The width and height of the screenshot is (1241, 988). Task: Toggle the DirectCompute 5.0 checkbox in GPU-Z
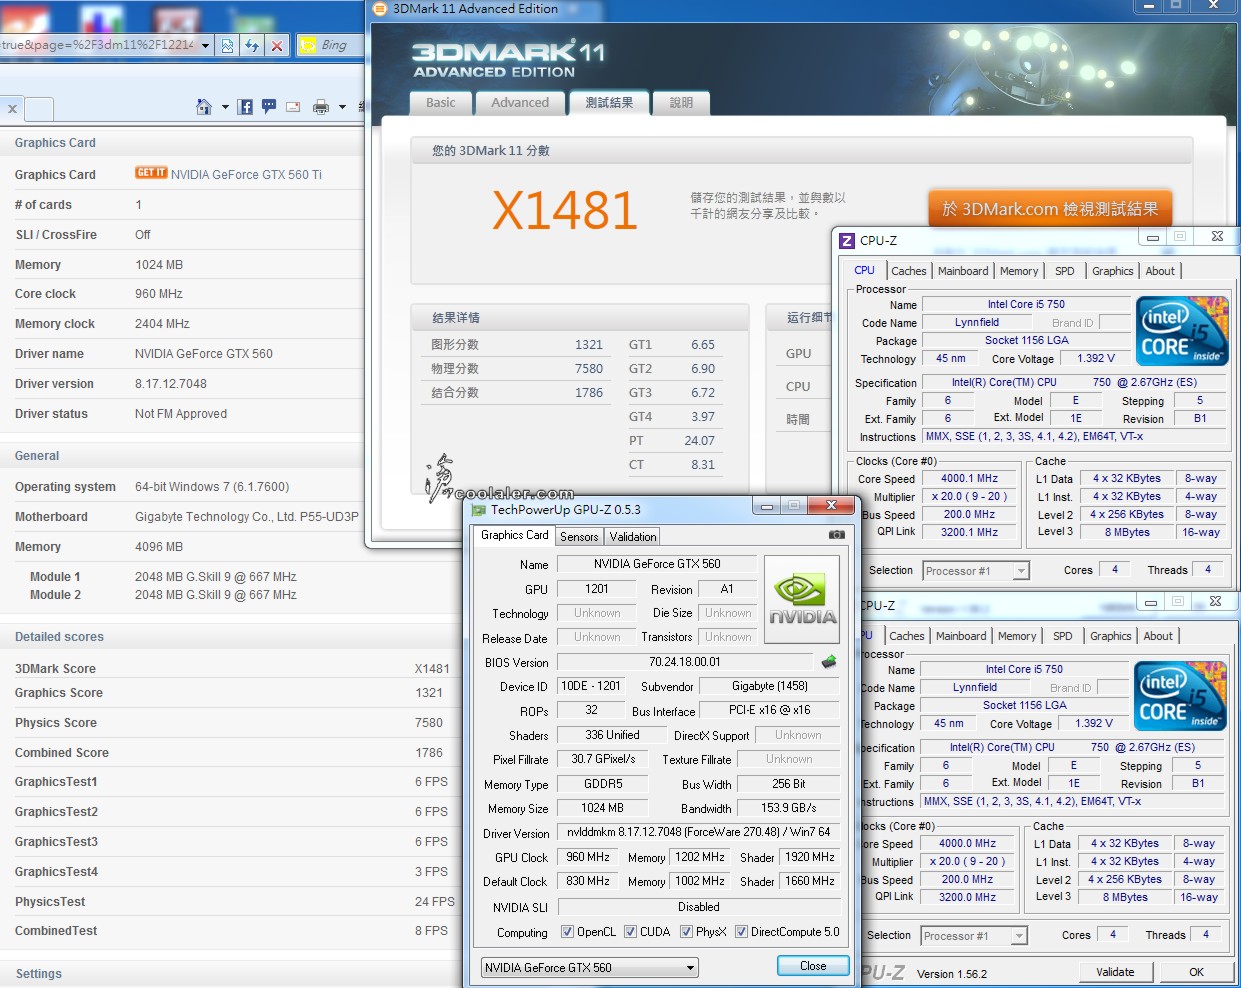point(742,932)
